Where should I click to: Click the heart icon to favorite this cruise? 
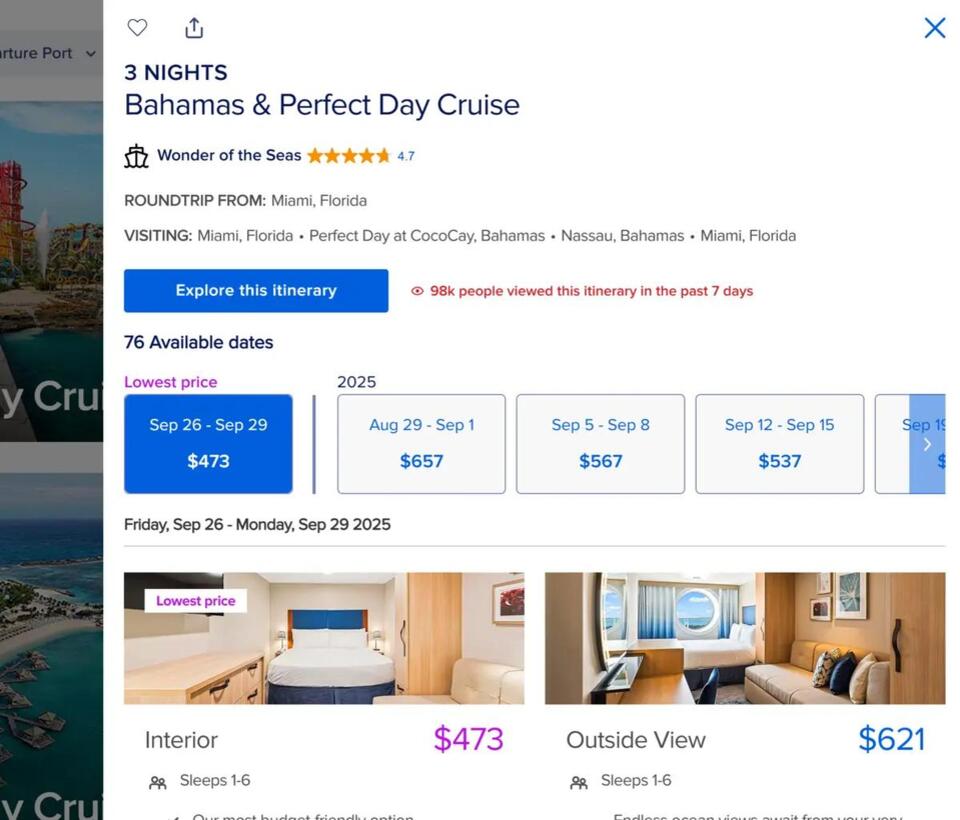tap(137, 28)
